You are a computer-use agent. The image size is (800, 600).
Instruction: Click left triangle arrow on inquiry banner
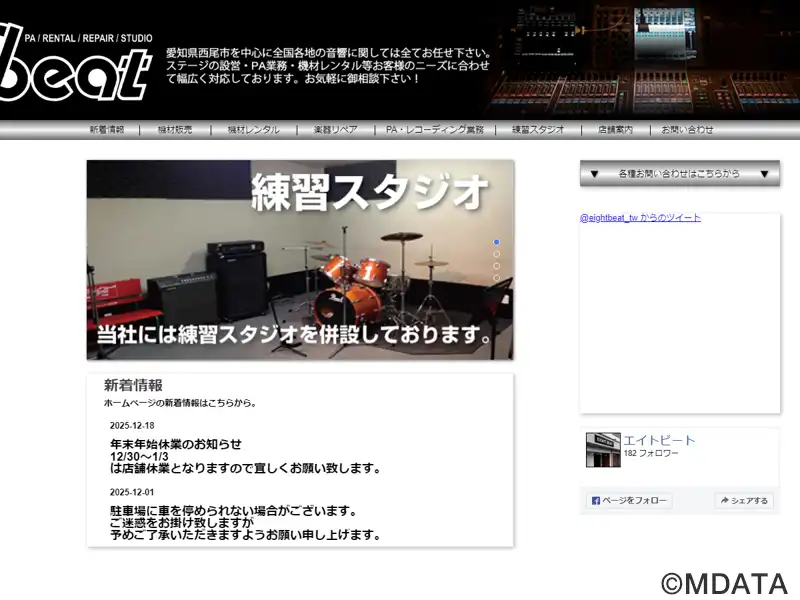pyautogui.click(x=594, y=174)
